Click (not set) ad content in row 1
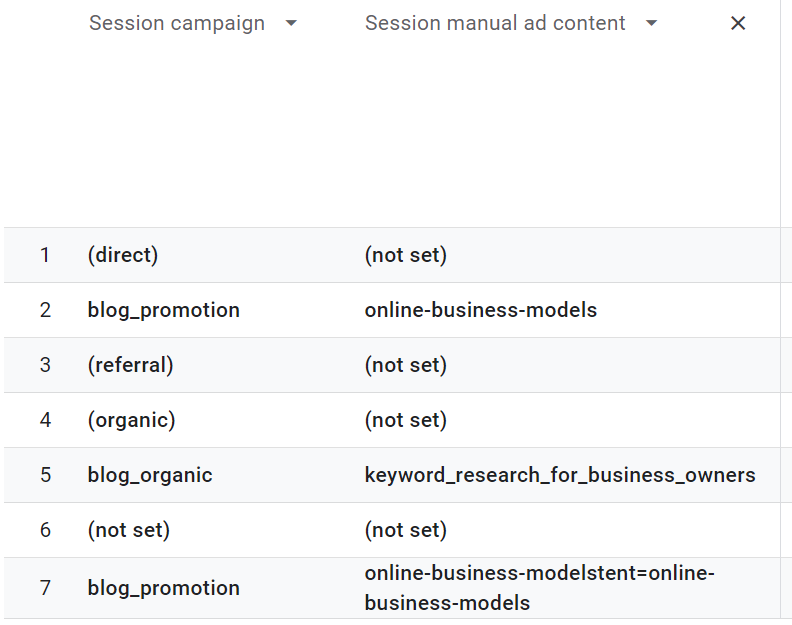The height and width of the screenshot is (625, 792). (406, 255)
